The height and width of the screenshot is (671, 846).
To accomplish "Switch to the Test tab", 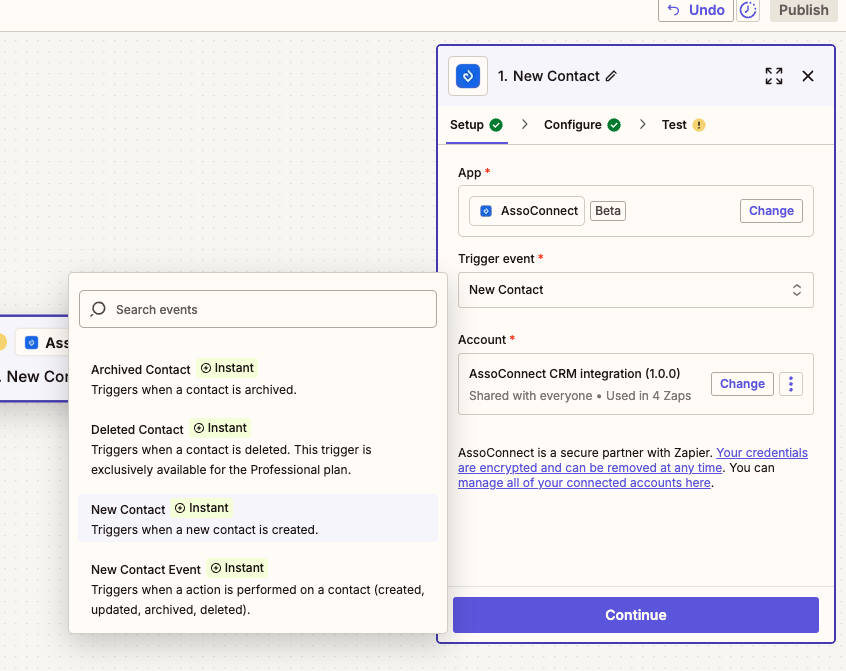I will pos(683,125).
